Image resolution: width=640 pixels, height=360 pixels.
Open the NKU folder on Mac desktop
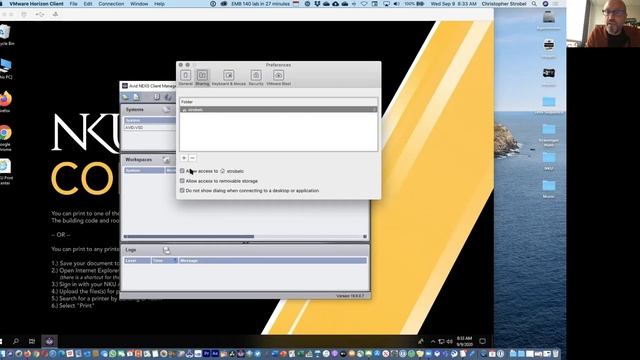(x=549, y=160)
